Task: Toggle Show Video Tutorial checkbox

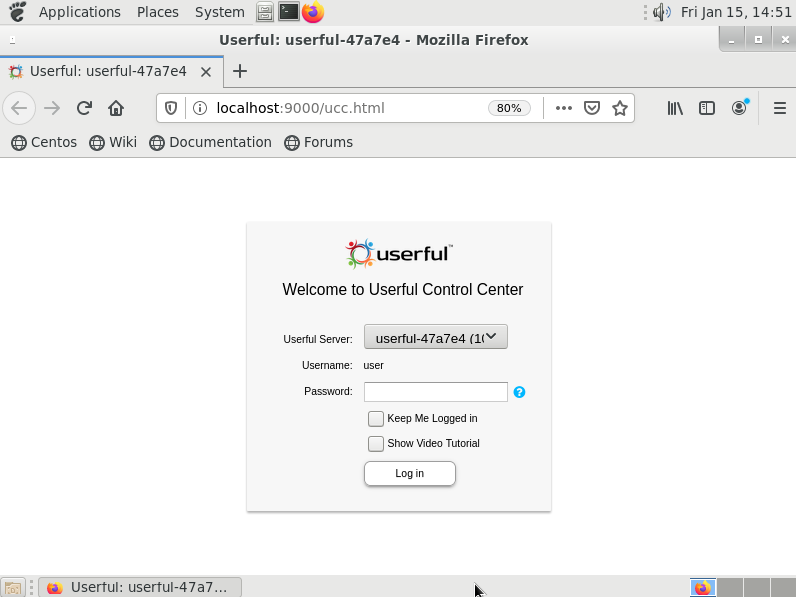Action: click(376, 443)
